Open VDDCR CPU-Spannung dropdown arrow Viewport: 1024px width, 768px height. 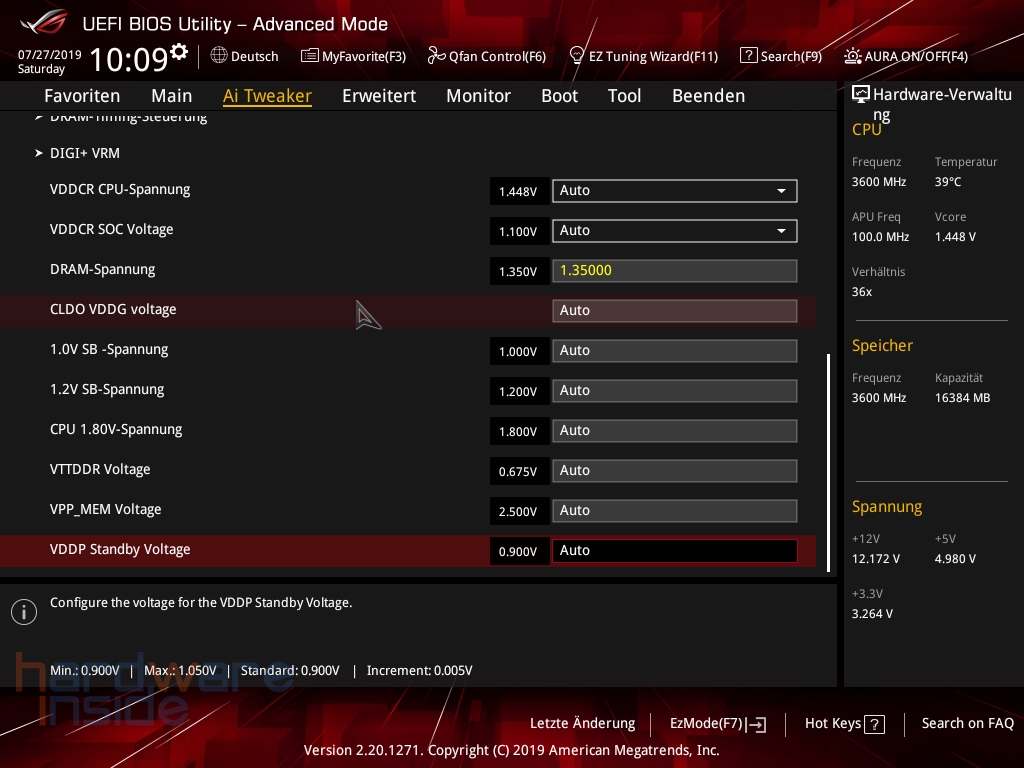pyautogui.click(x=781, y=191)
